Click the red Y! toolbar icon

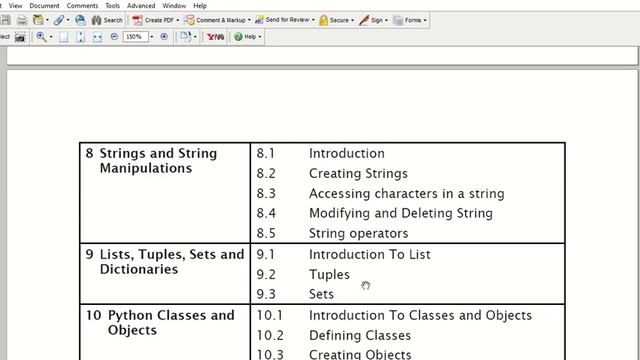pos(215,37)
